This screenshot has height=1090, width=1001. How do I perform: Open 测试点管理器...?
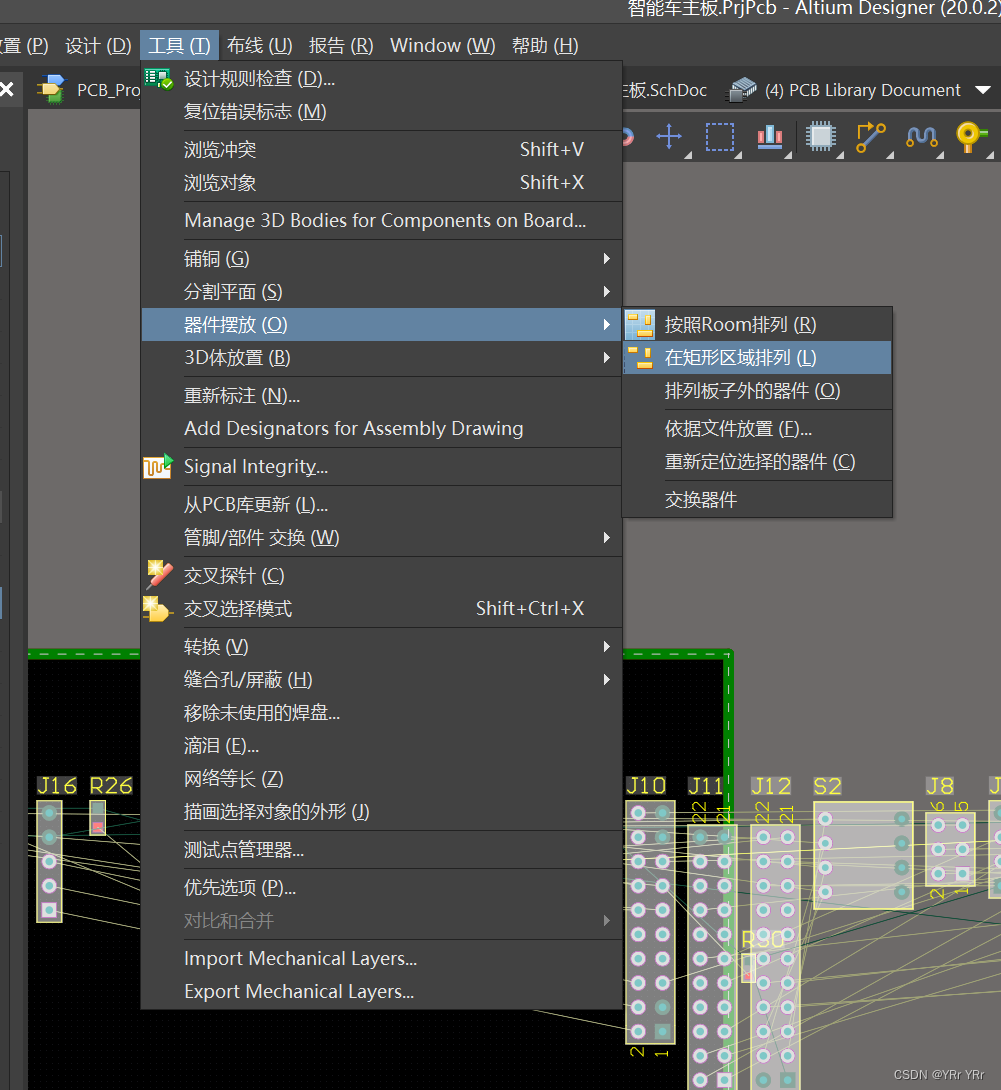coord(381,849)
